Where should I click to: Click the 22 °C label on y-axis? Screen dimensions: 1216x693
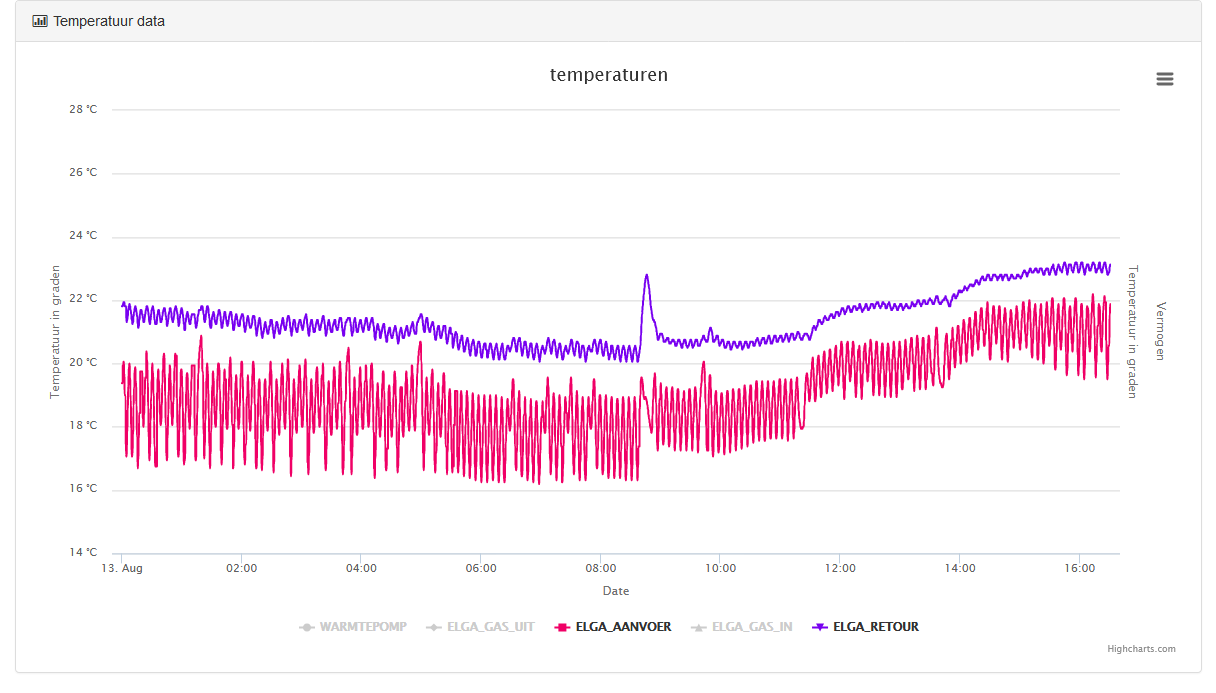(83, 299)
